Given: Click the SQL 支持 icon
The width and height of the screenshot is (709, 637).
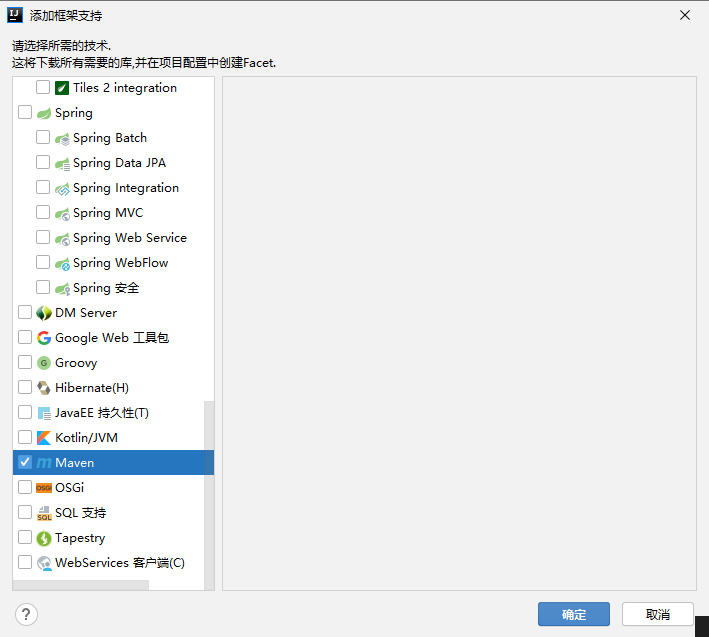Looking at the screenshot, I should click(x=44, y=513).
